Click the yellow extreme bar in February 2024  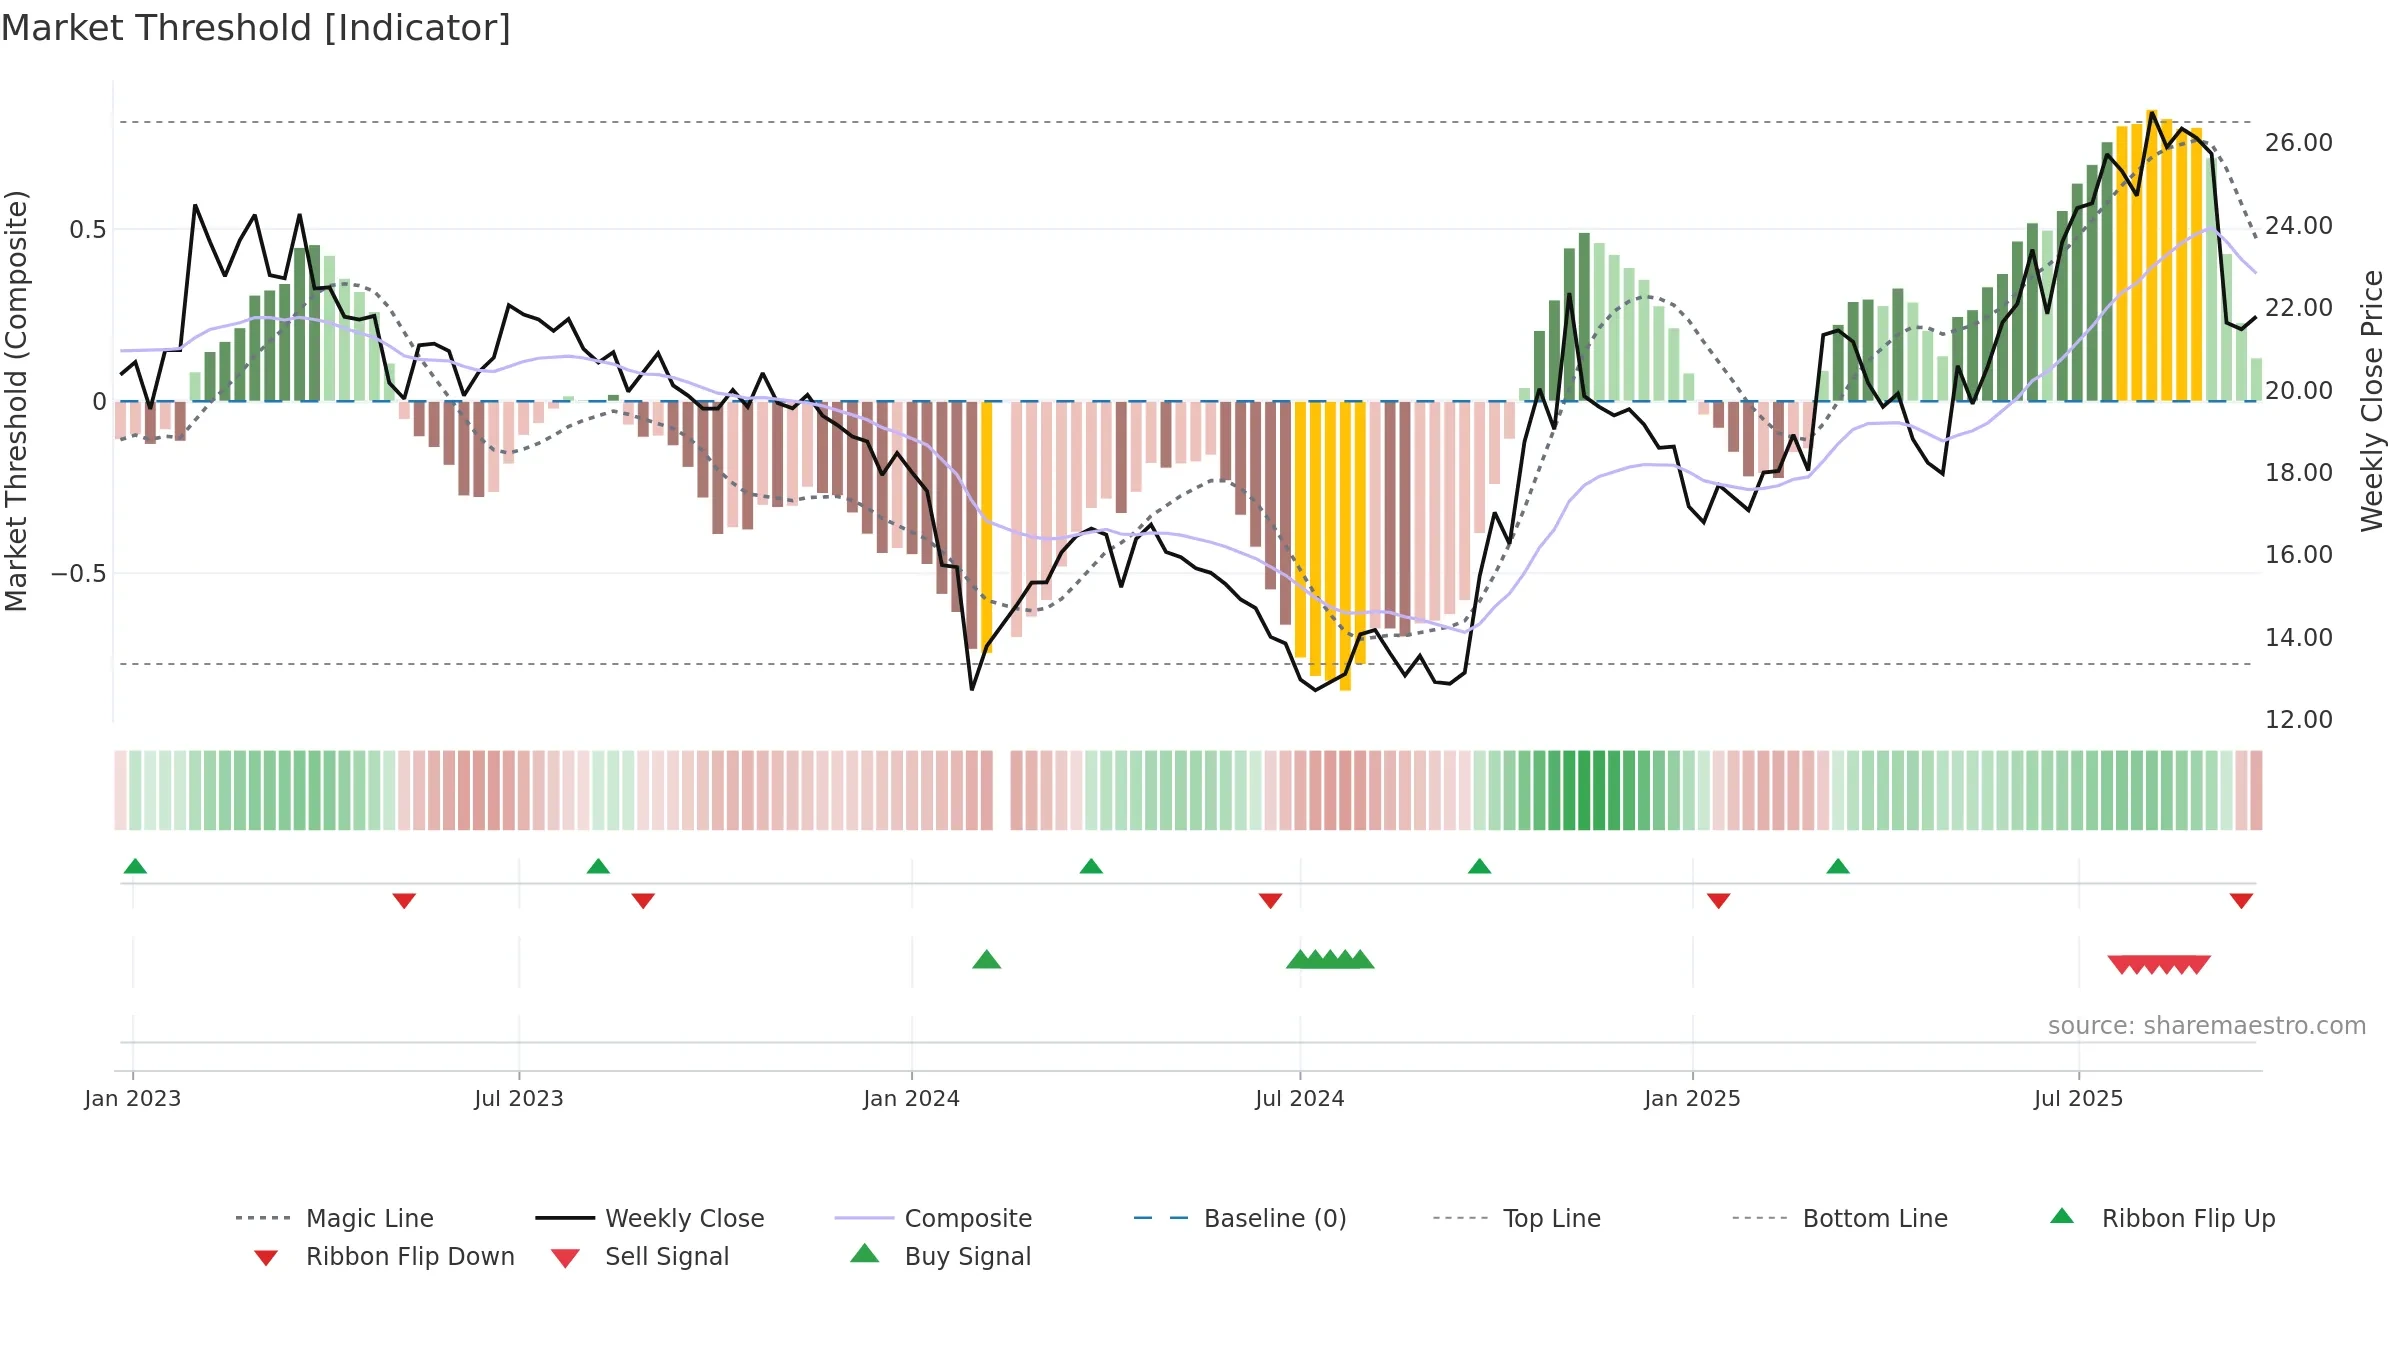(986, 527)
